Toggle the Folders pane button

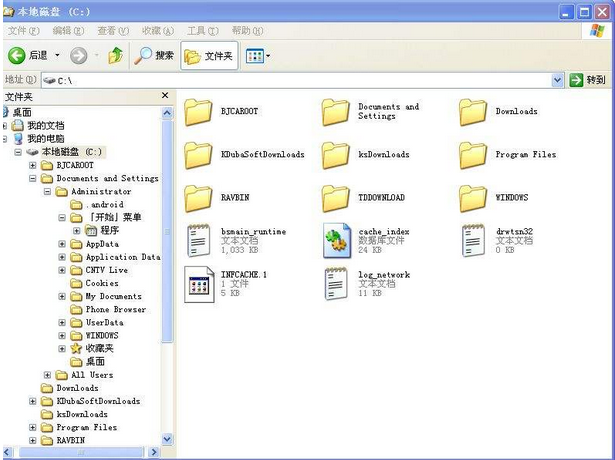pos(209,56)
